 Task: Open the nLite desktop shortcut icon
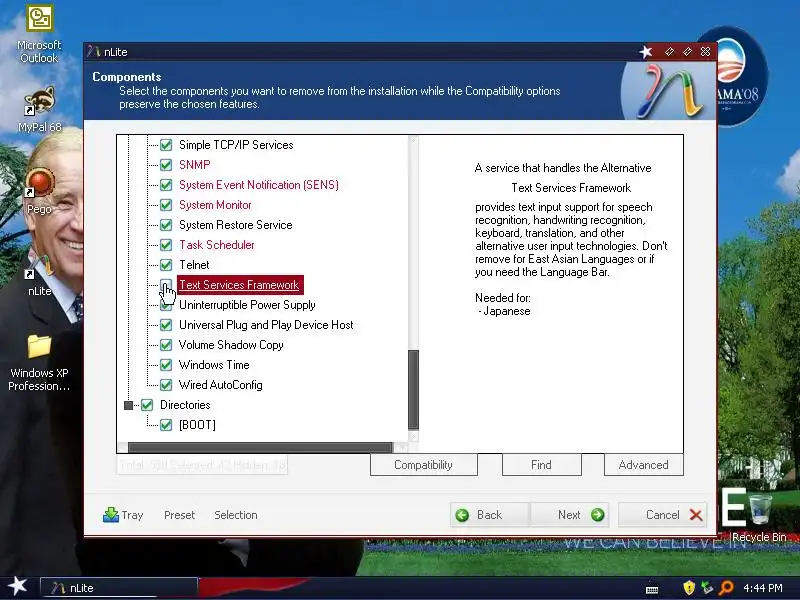39,276
